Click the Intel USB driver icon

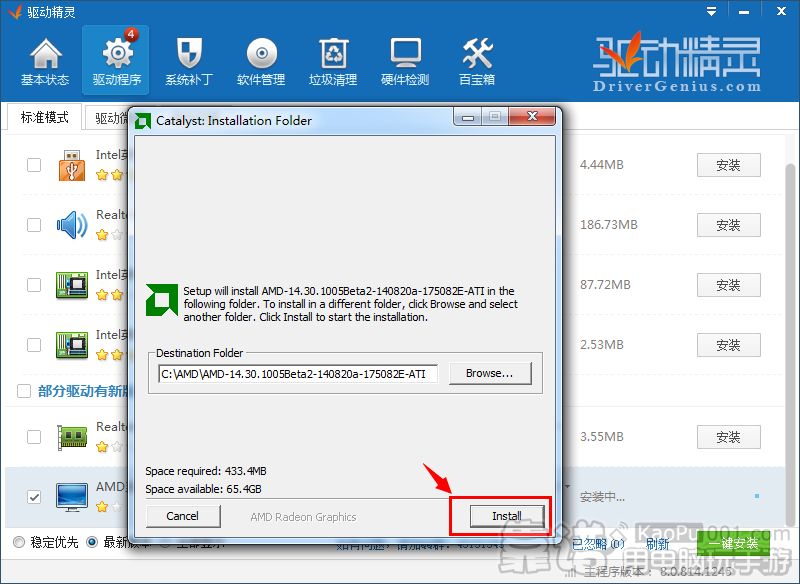point(71,165)
